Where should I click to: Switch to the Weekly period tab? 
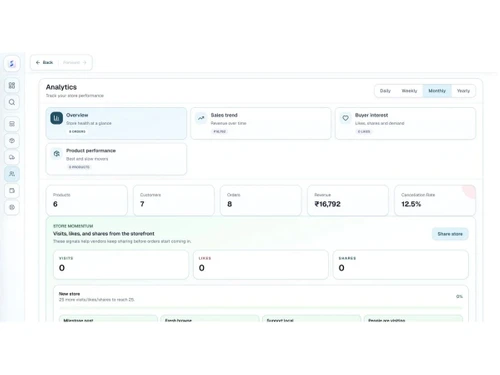(x=409, y=91)
